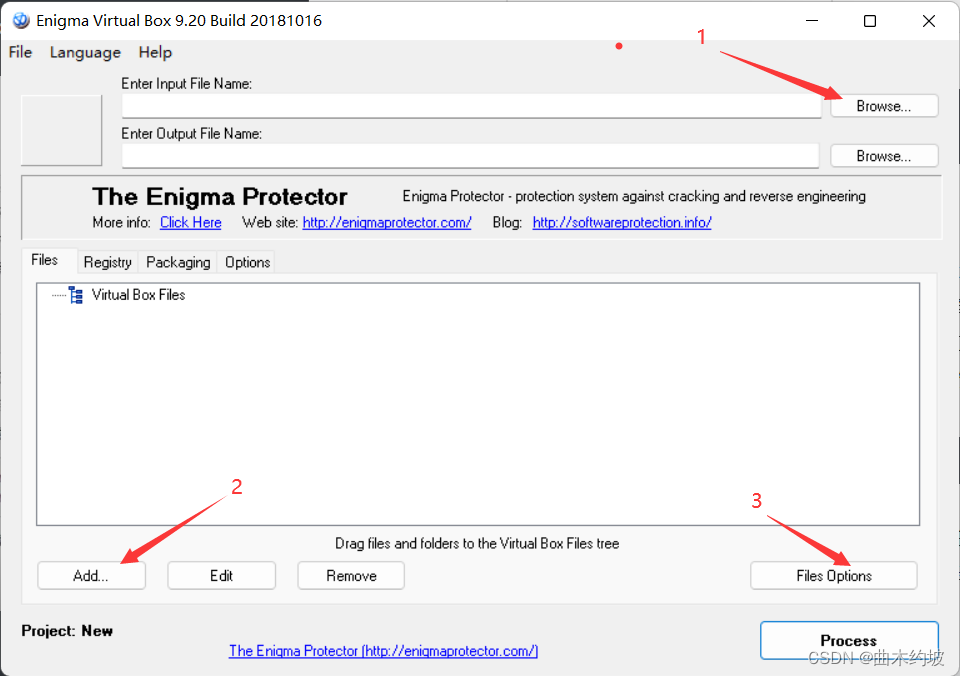This screenshot has width=960, height=676.
Task: Open the Language menu
Action: (x=85, y=53)
